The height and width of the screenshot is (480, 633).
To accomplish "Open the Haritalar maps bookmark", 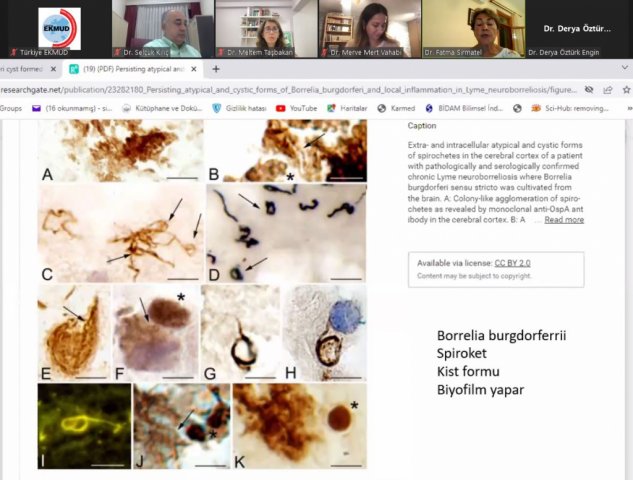I will [344, 107].
